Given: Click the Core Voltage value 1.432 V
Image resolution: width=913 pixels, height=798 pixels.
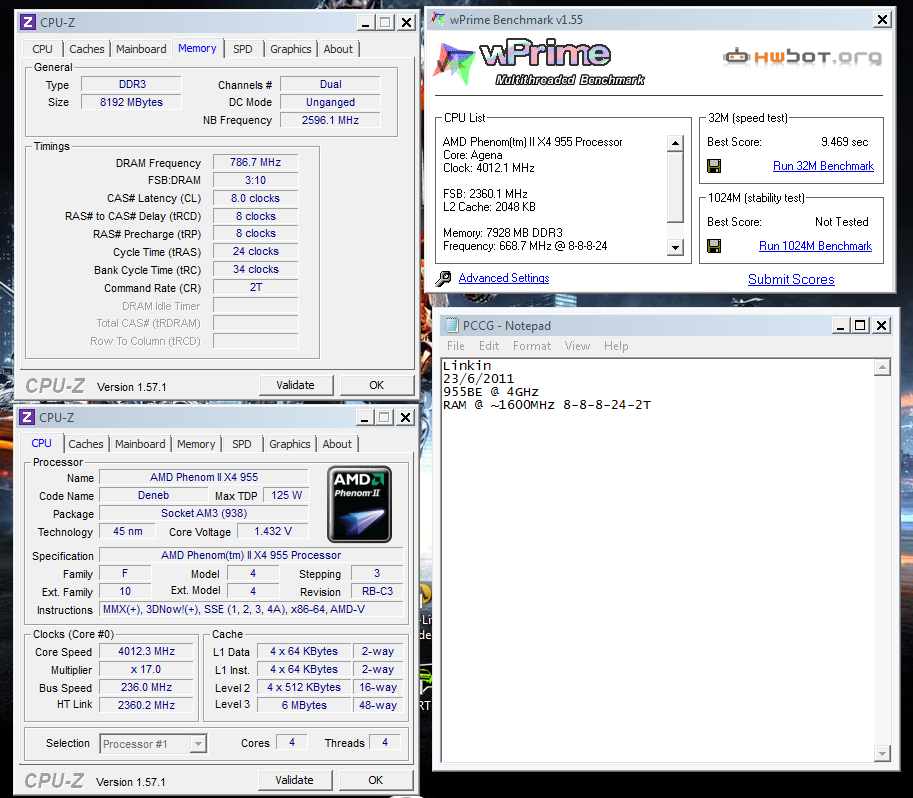Looking at the screenshot, I should [273, 531].
